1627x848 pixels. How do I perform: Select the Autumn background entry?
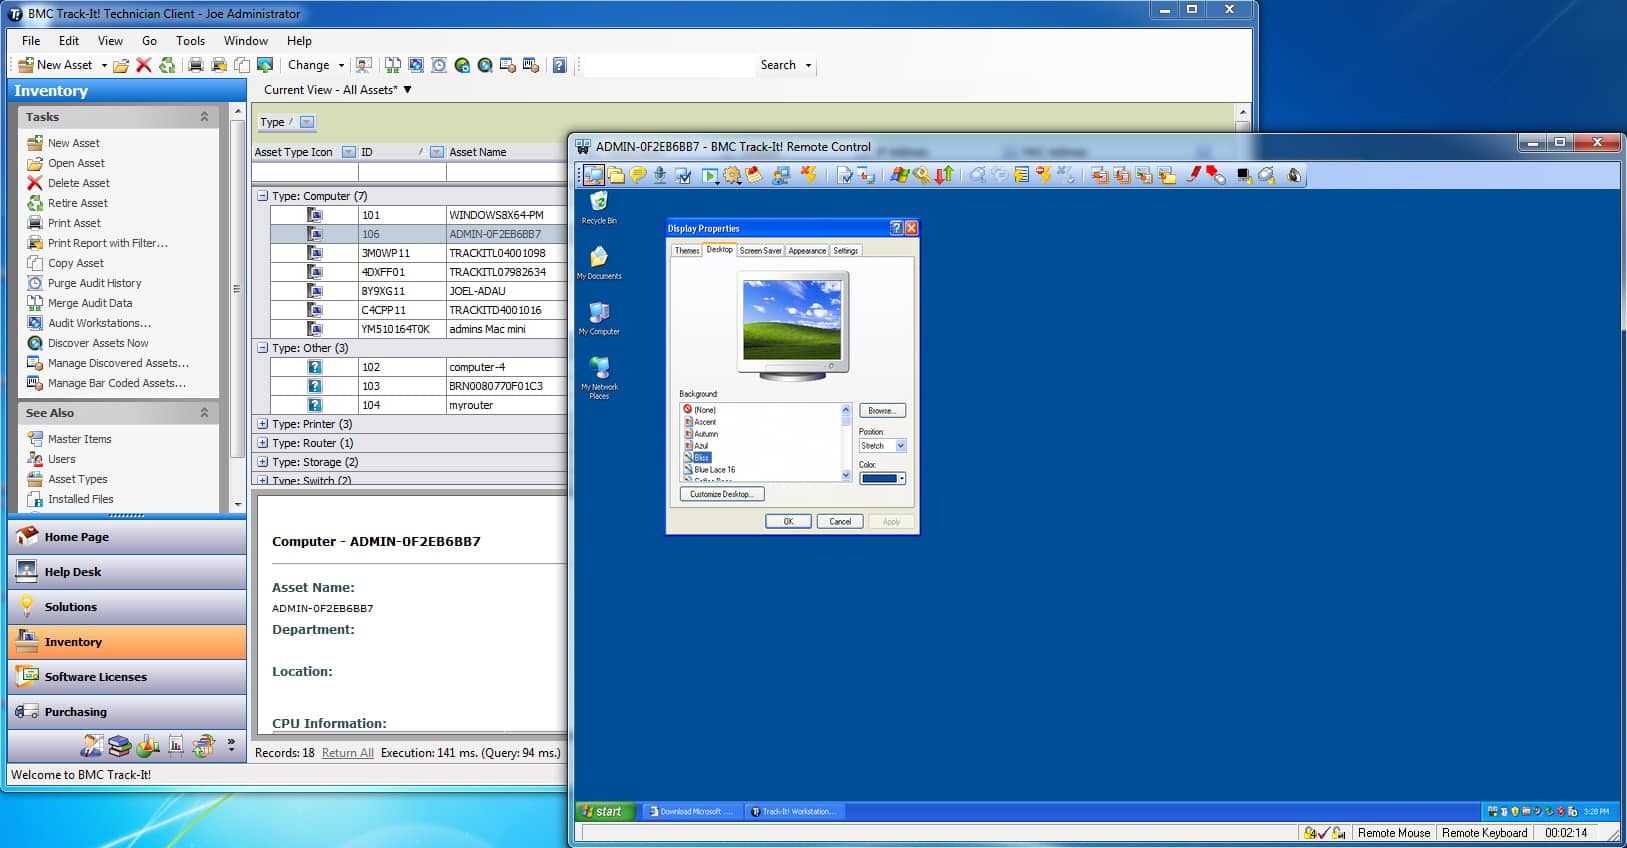pyautogui.click(x=706, y=434)
